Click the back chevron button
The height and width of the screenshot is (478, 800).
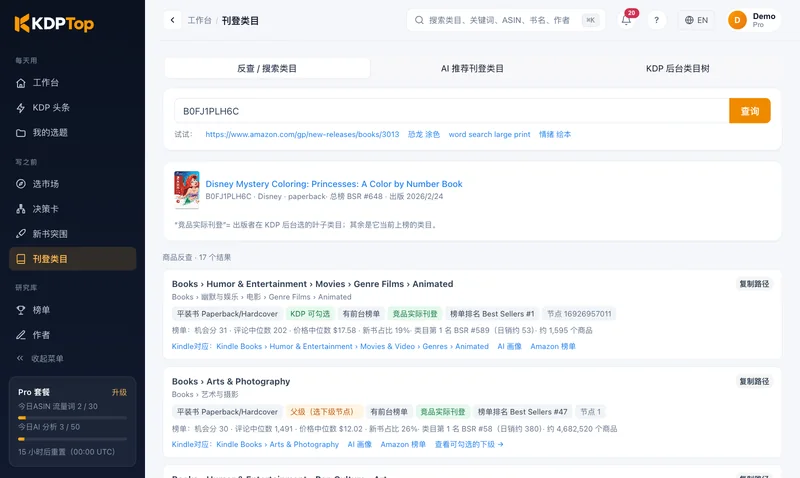coord(172,20)
